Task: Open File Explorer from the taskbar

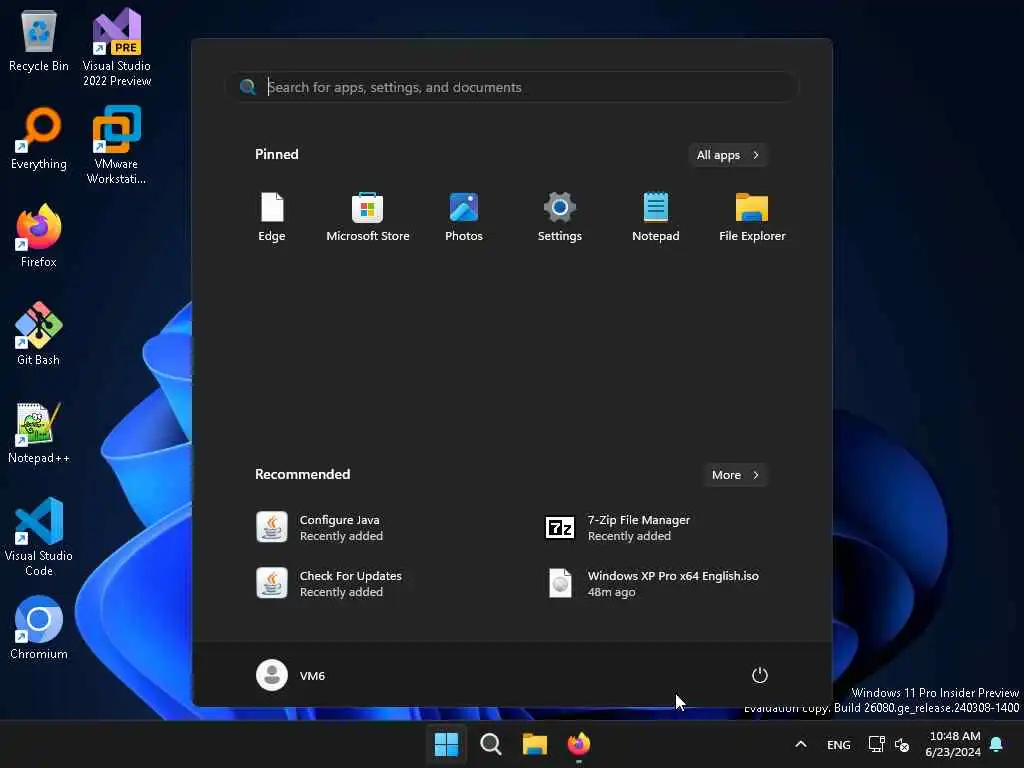Action: (x=534, y=744)
